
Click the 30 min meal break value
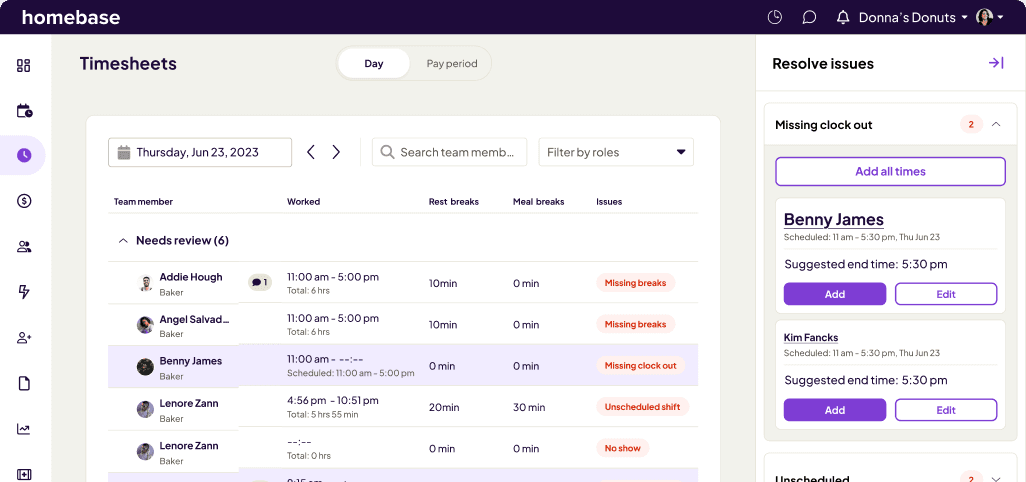point(529,407)
